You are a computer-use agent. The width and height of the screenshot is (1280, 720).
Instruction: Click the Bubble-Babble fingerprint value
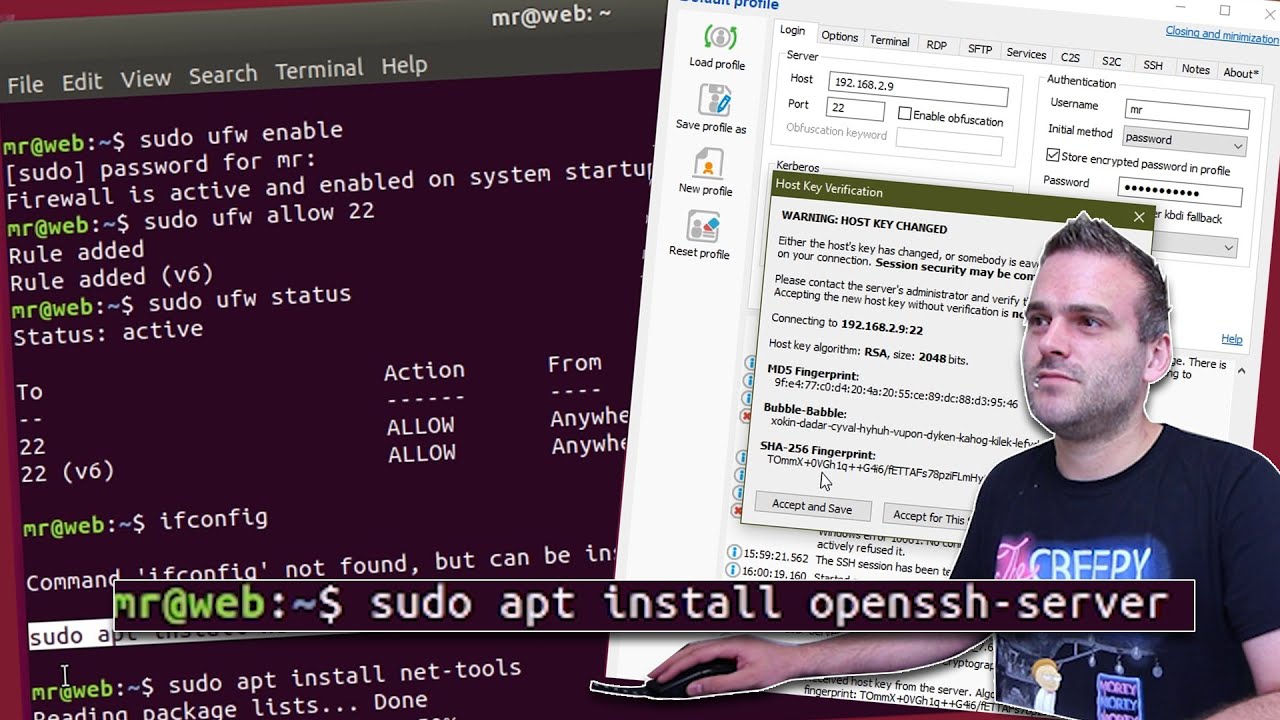click(x=905, y=432)
